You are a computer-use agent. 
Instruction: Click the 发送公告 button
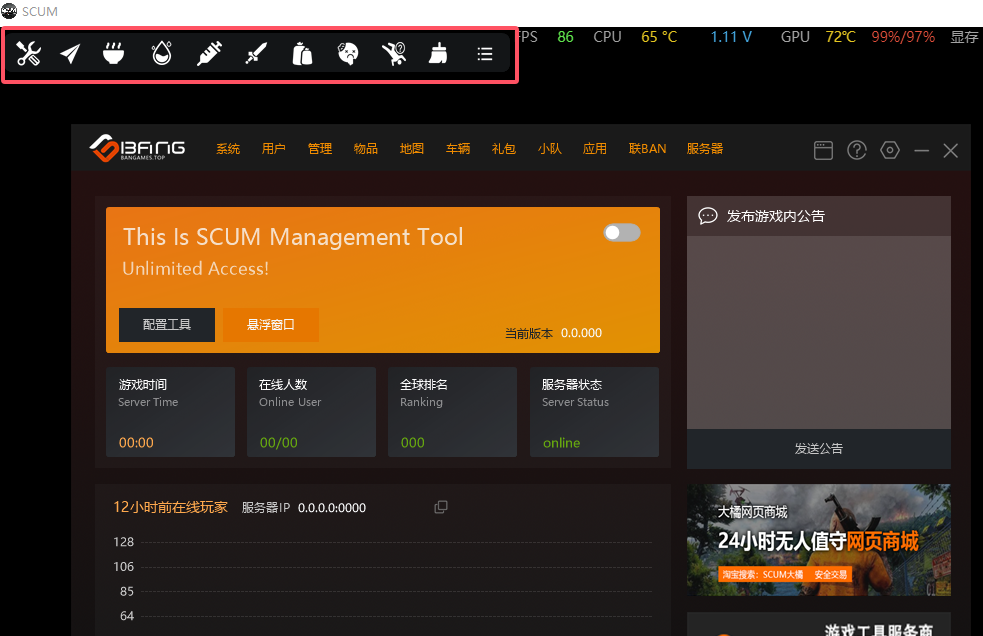(819, 448)
